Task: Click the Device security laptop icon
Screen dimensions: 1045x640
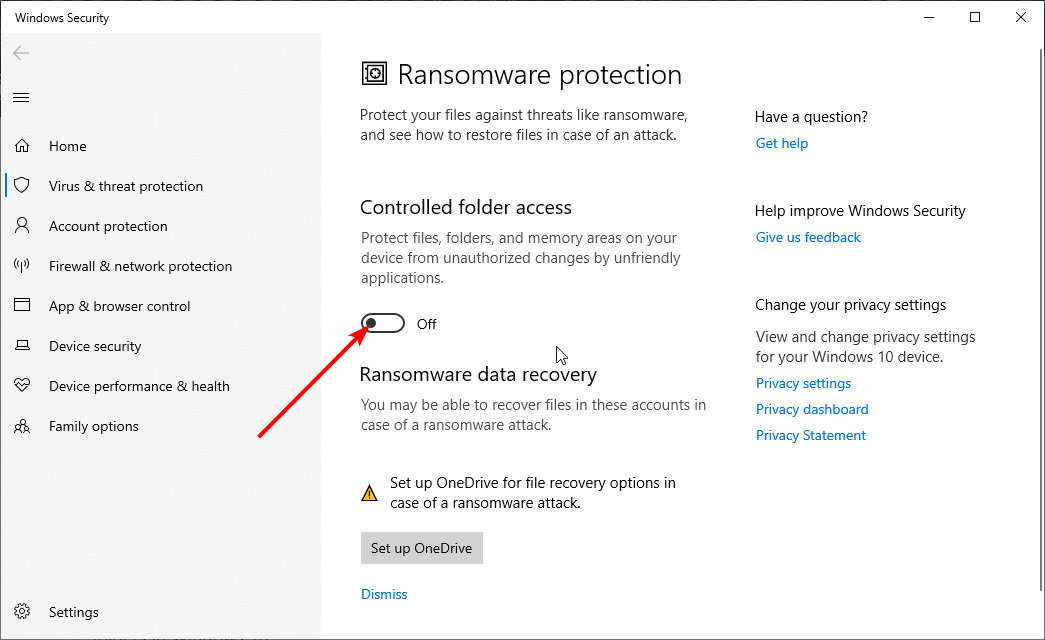Action: click(x=22, y=346)
